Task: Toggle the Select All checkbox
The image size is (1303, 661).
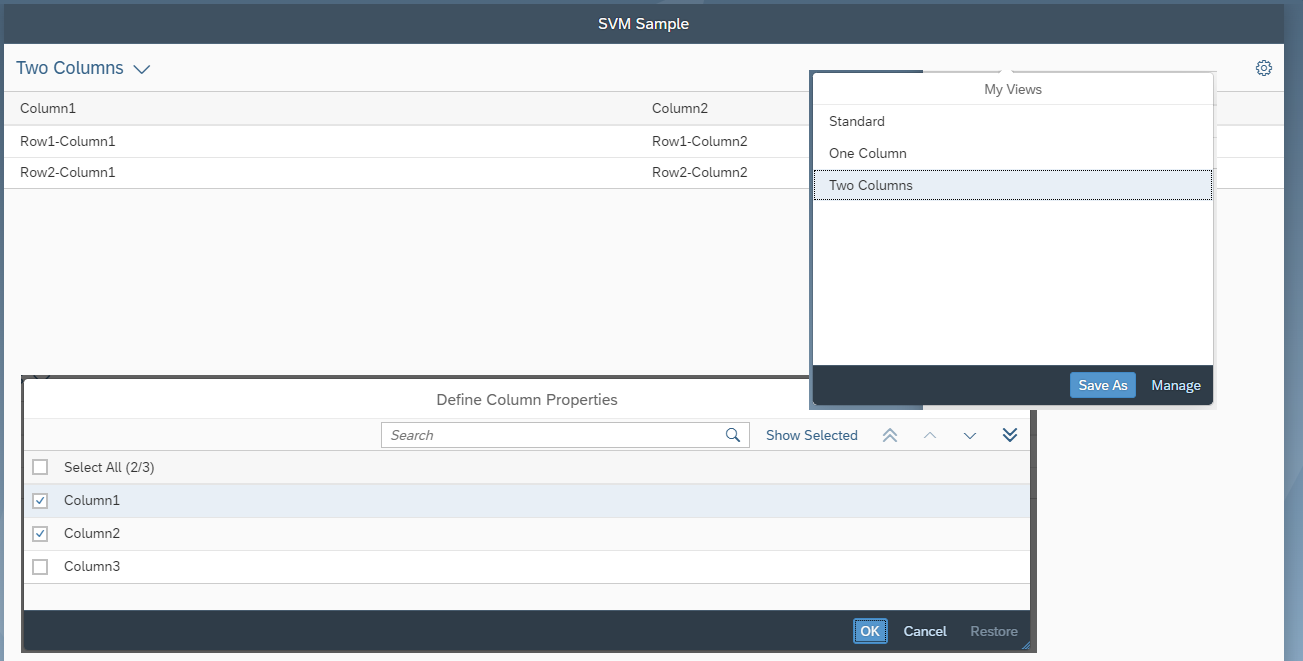Action: pyautogui.click(x=40, y=467)
